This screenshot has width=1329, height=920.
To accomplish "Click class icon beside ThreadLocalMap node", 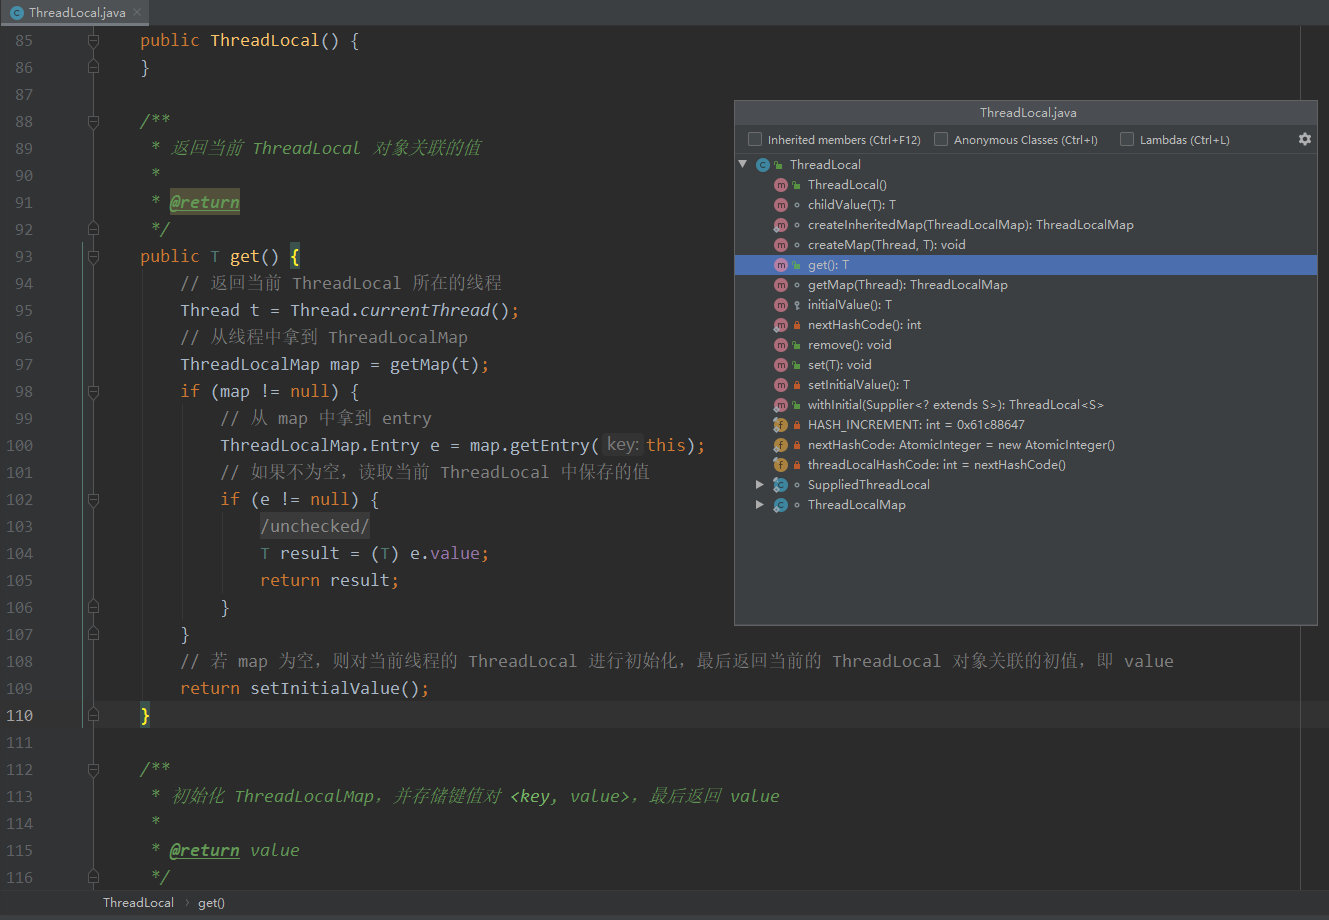I will 781,505.
